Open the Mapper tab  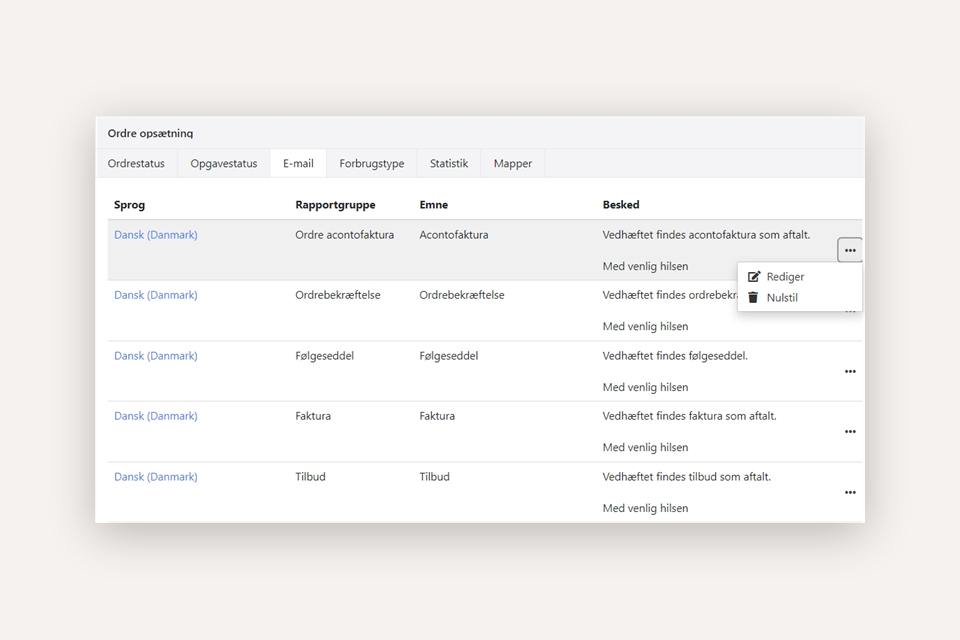coord(512,163)
